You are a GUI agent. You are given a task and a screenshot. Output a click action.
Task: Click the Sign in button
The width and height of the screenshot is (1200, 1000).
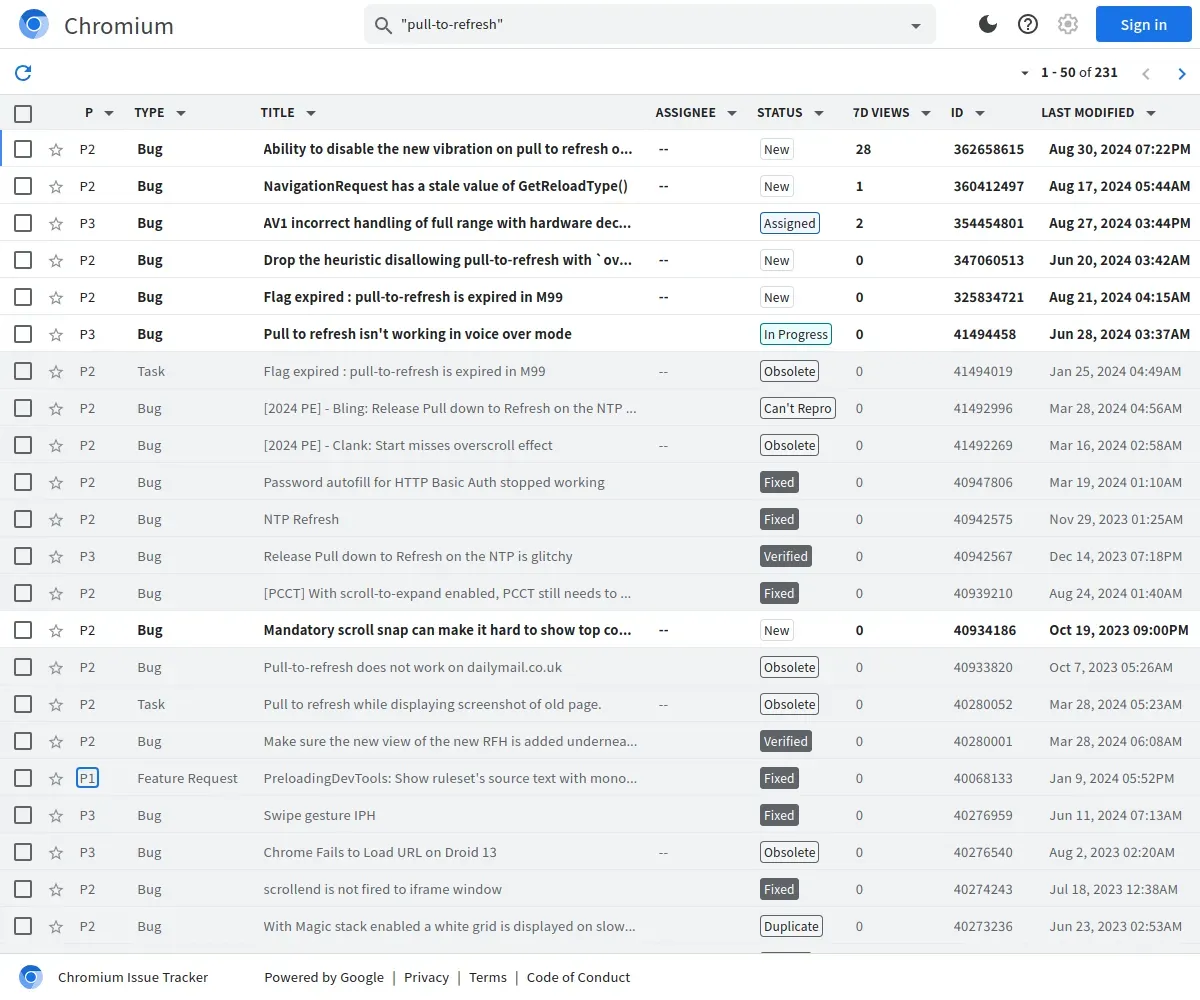point(1143,24)
